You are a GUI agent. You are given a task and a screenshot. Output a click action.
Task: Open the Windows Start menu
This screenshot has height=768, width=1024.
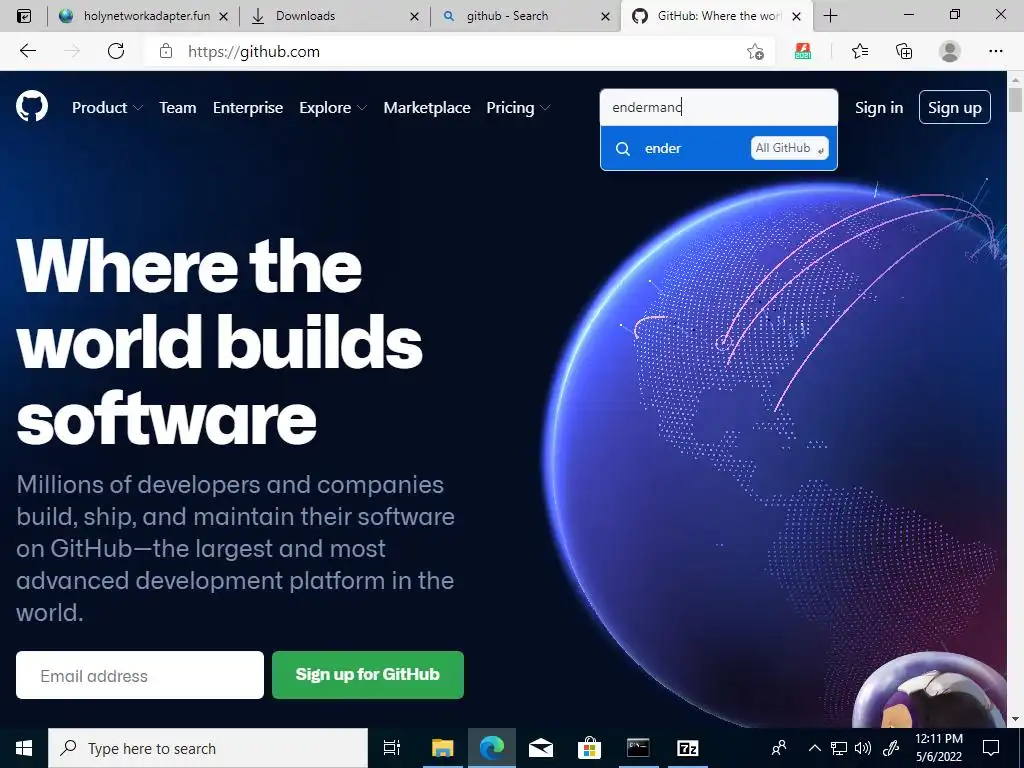tap(24, 748)
